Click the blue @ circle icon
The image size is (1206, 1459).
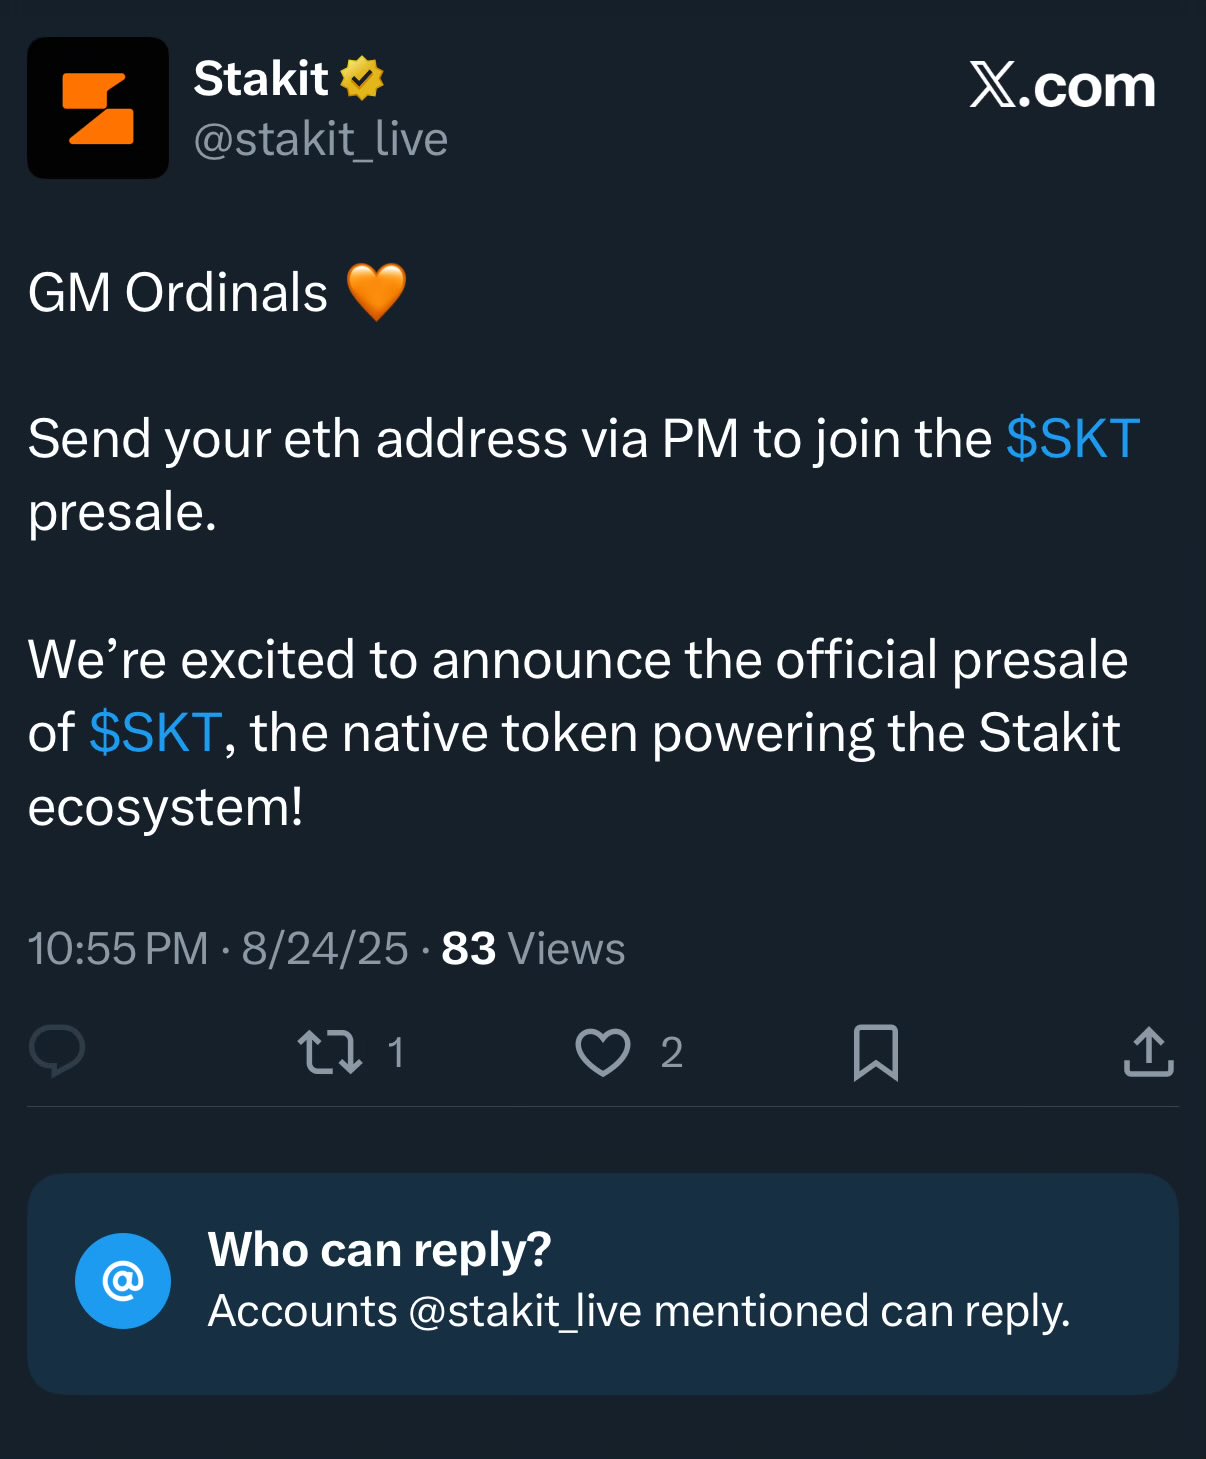123,1281
